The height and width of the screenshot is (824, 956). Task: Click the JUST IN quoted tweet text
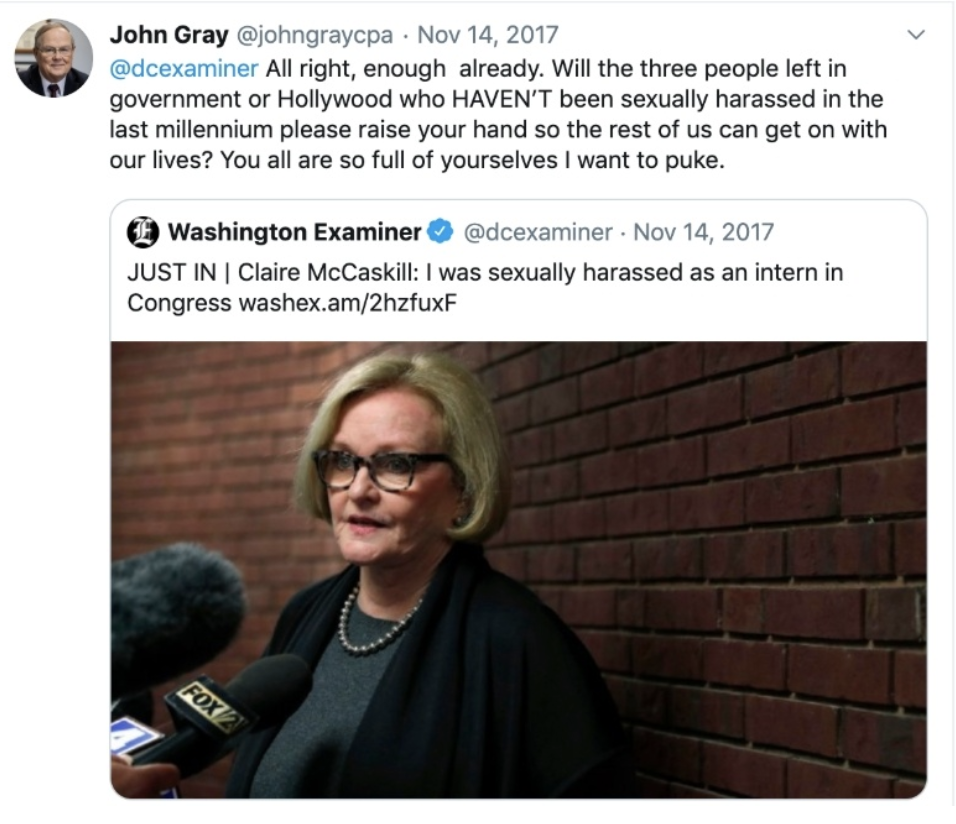(485, 287)
